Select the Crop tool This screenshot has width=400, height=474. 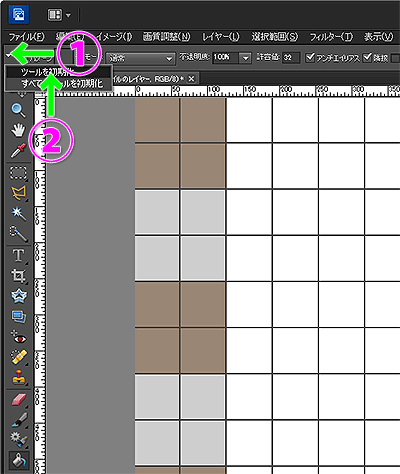tap(19, 276)
